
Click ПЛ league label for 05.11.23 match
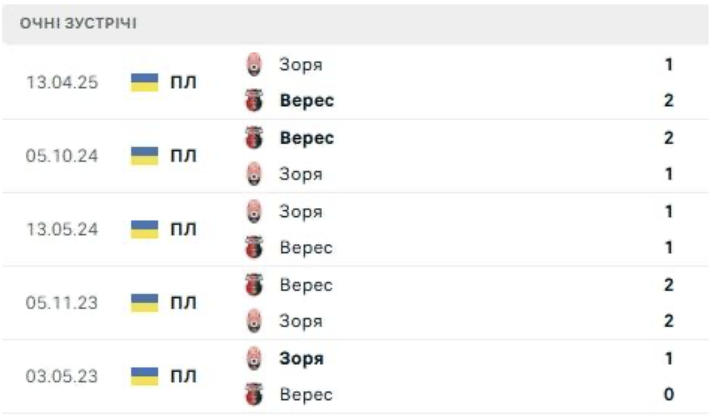click(x=184, y=303)
